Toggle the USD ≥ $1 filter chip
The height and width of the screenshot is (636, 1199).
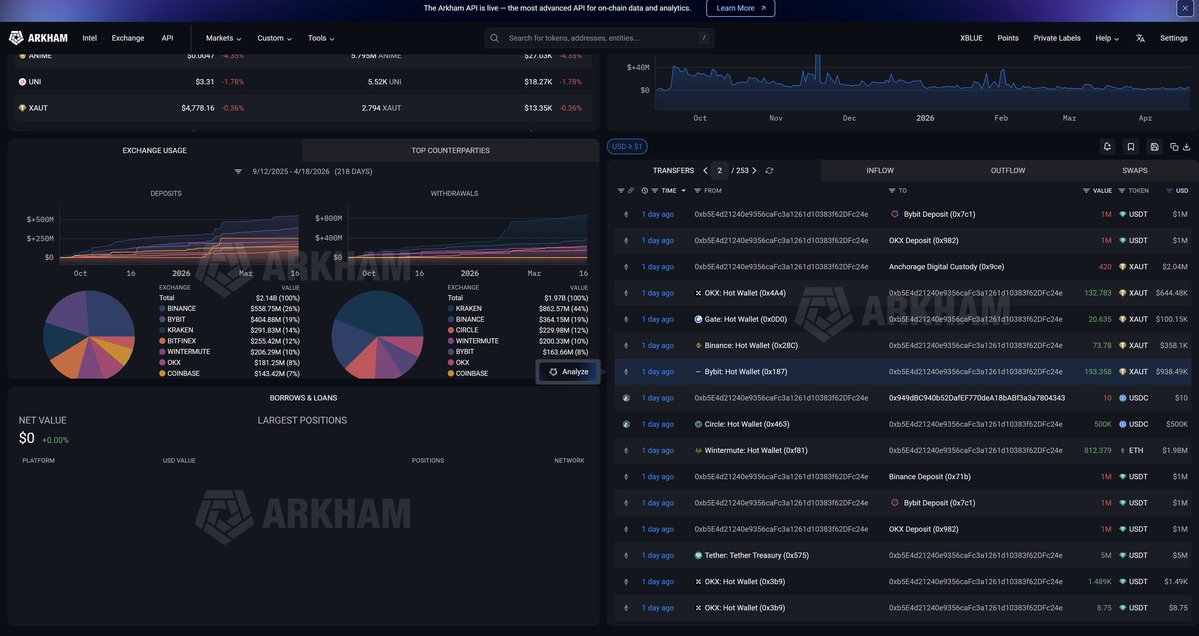(x=626, y=146)
